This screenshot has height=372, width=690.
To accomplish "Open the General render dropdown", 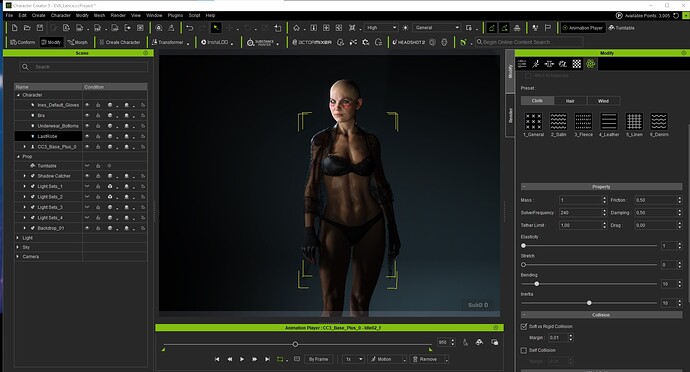I will click(437, 28).
